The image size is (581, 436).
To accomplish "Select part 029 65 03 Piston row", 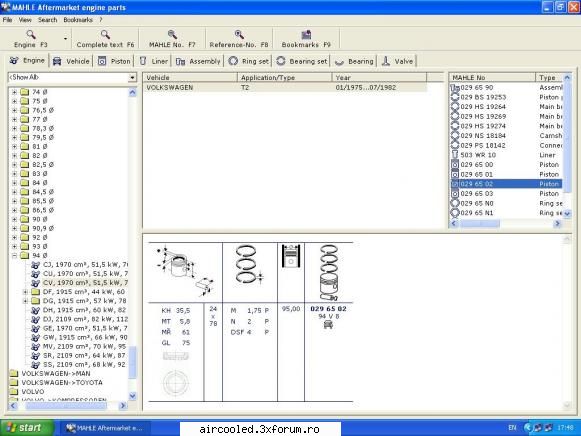I will 506,194.
